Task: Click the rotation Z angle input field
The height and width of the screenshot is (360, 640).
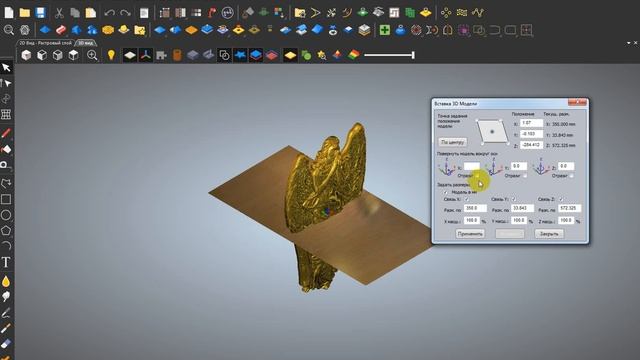Action: point(566,166)
